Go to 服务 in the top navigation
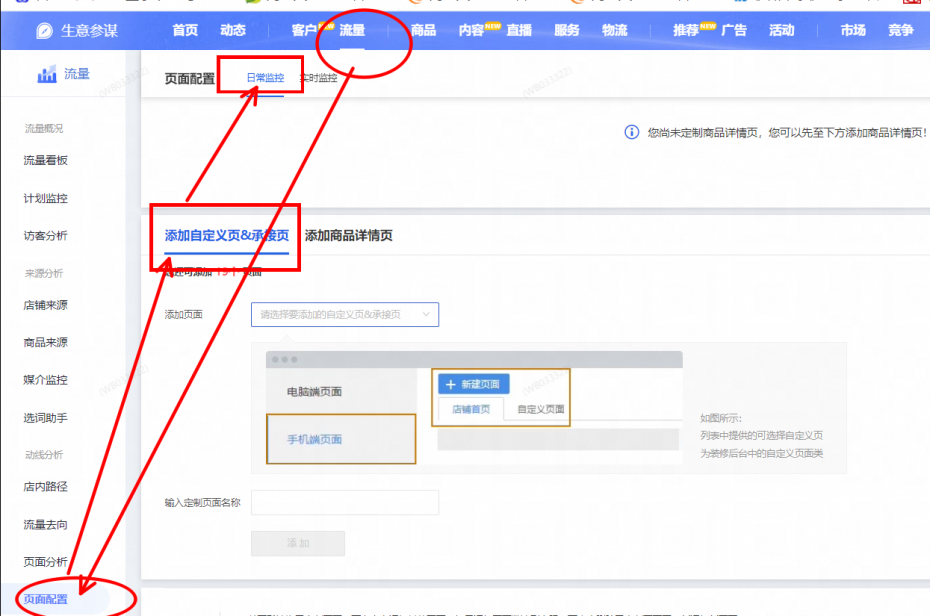The width and height of the screenshot is (930, 616). point(567,30)
